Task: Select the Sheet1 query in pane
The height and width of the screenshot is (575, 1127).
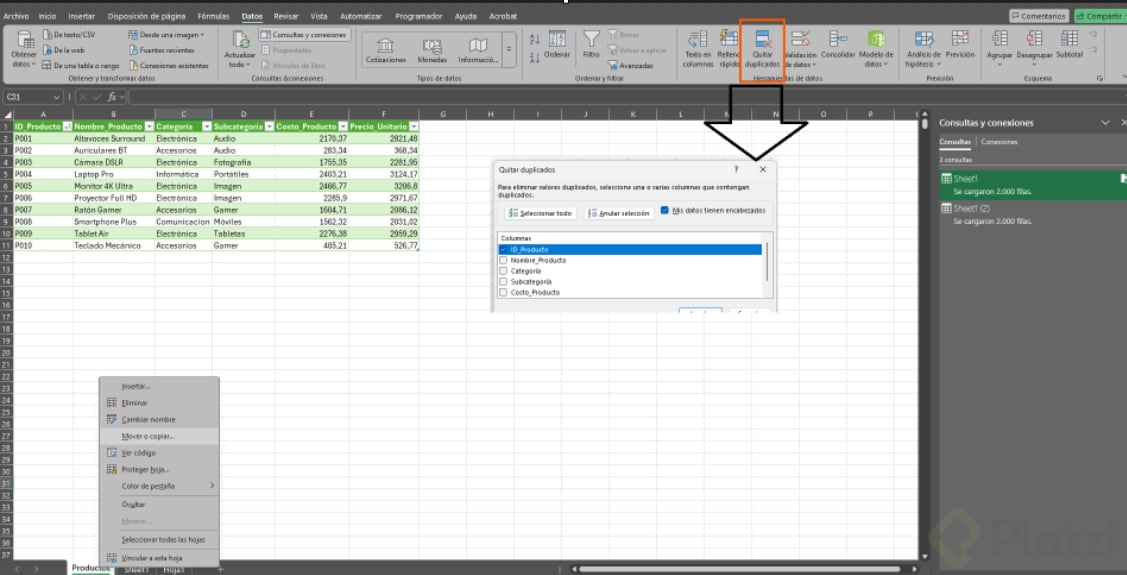Action: pyautogui.click(x=1032, y=184)
